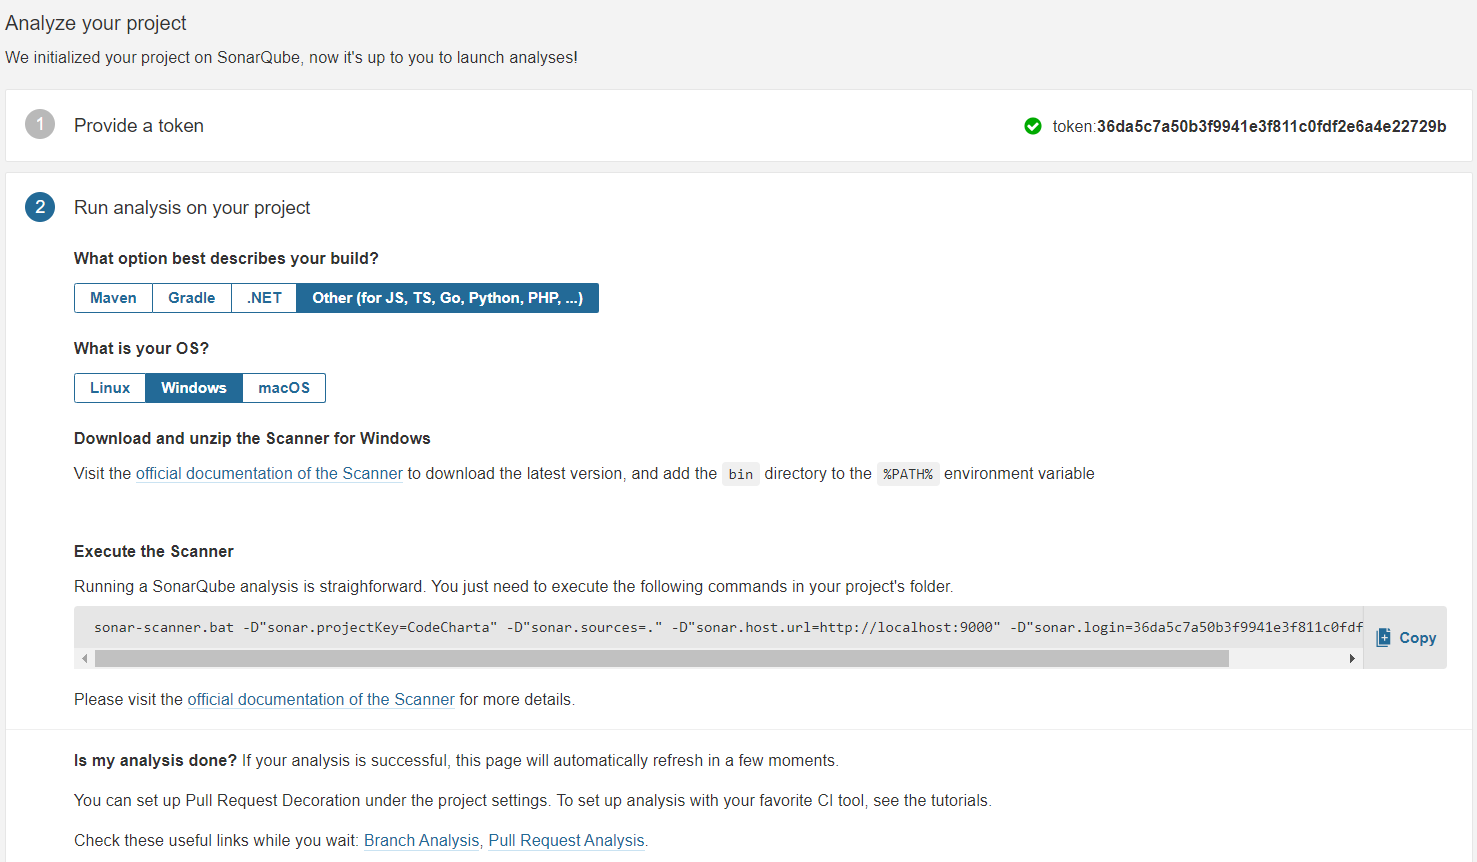The width and height of the screenshot is (1477, 862).
Task: Click the generated token value text
Action: (1271, 126)
